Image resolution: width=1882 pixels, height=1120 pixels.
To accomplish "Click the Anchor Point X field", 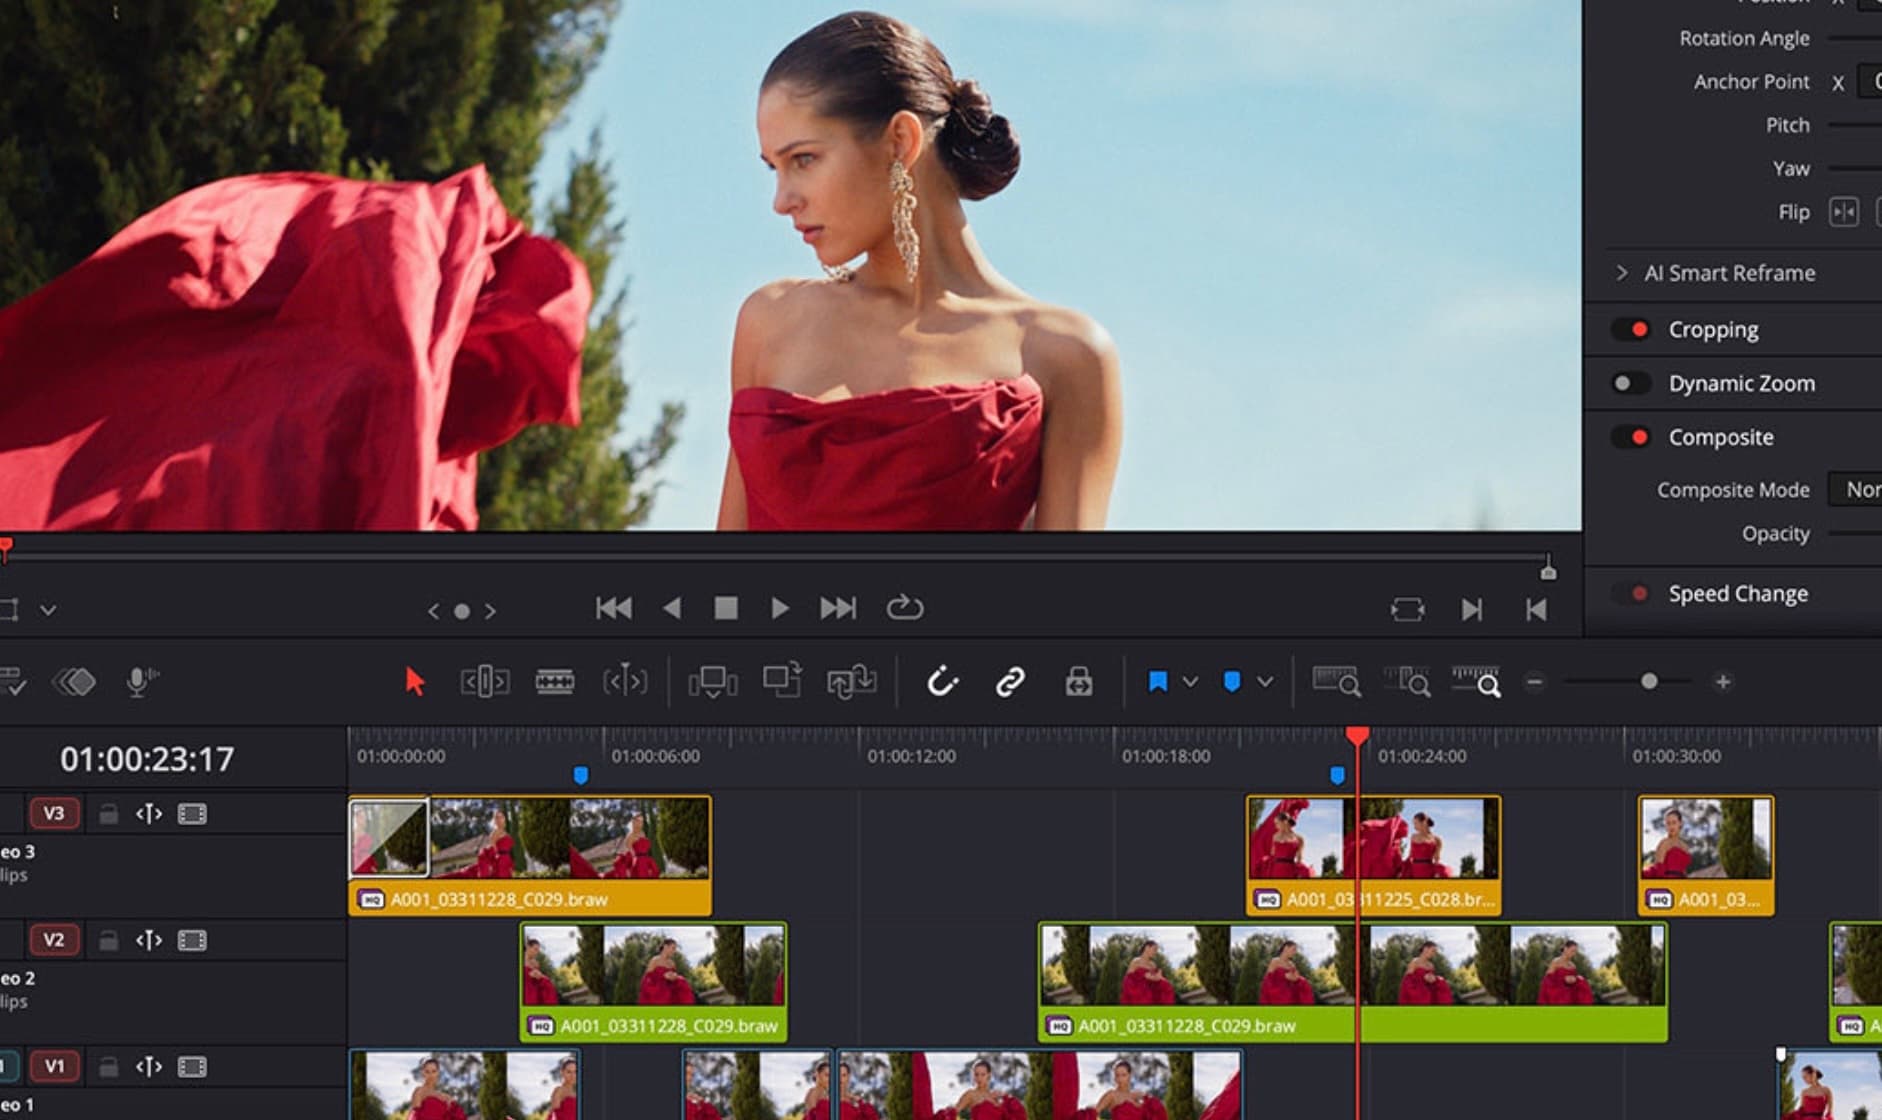I will pyautogui.click(x=1869, y=81).
